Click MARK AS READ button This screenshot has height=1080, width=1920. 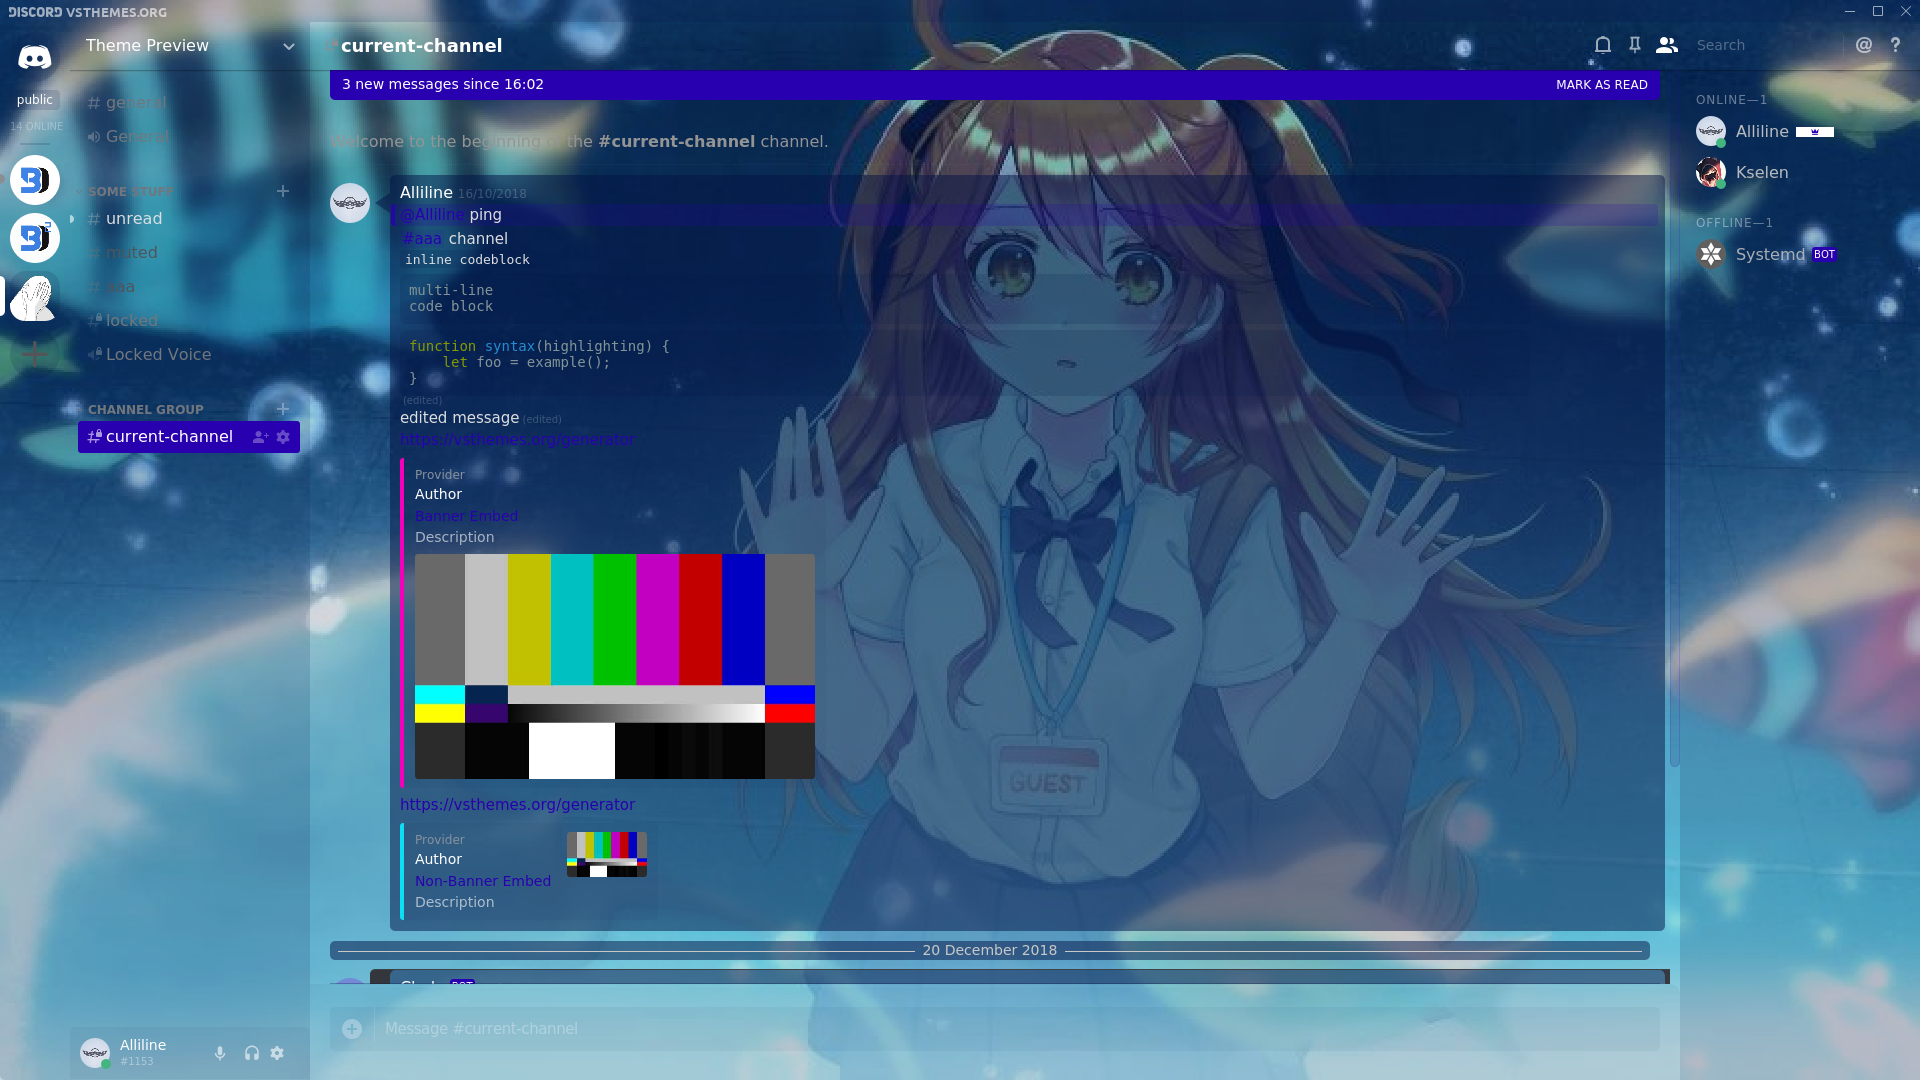coord(1601,85)
